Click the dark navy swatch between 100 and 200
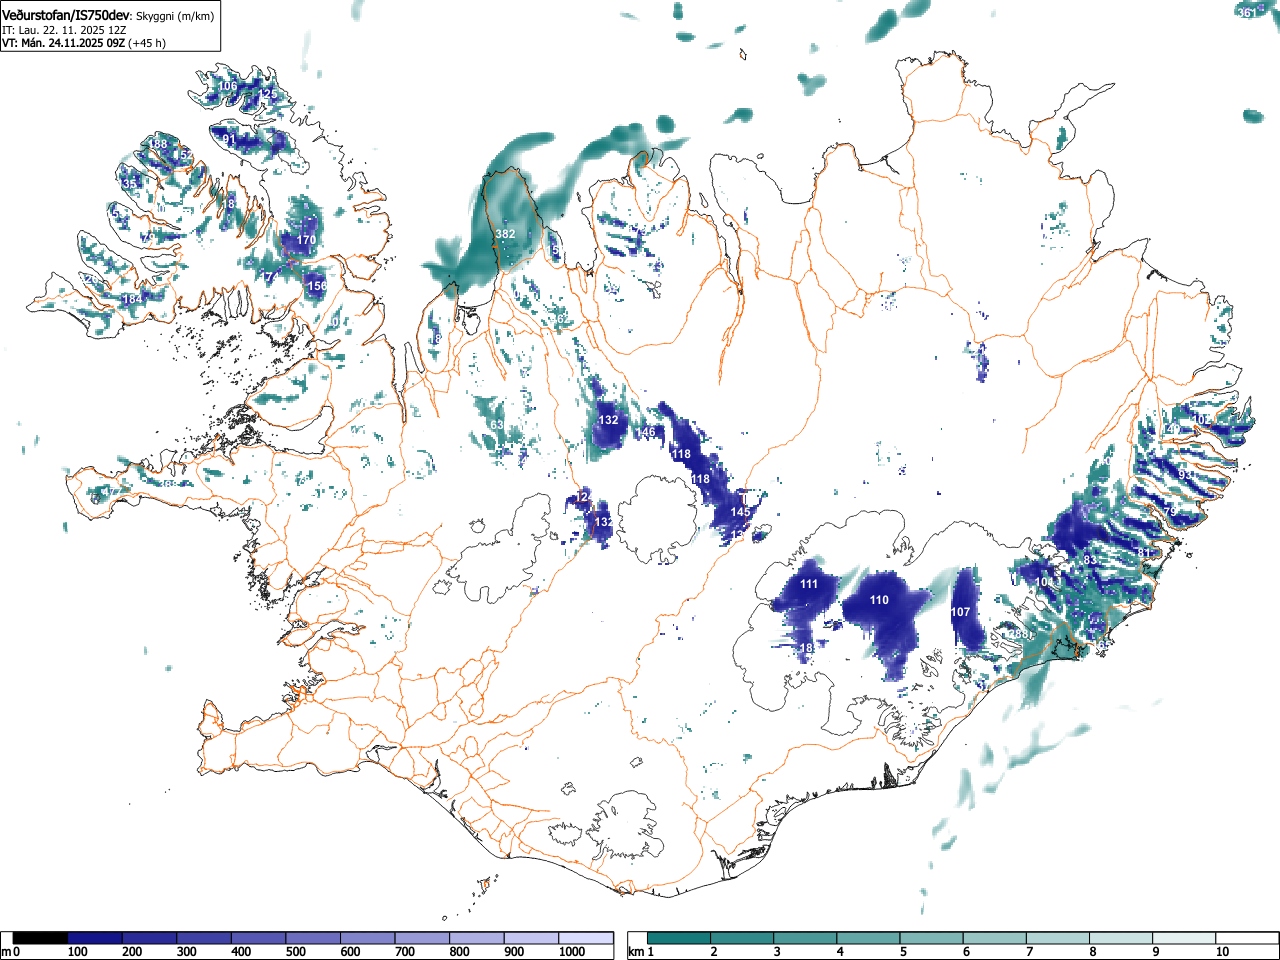Image resolution: width=1280 pixels, height=960 pixels. pyautogui.click(x=95, y=938)
